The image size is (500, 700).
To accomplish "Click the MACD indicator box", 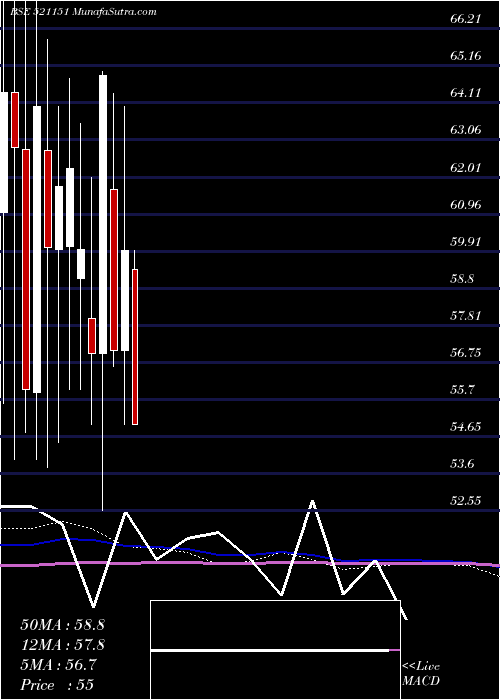I will click(x=275, y=650).
